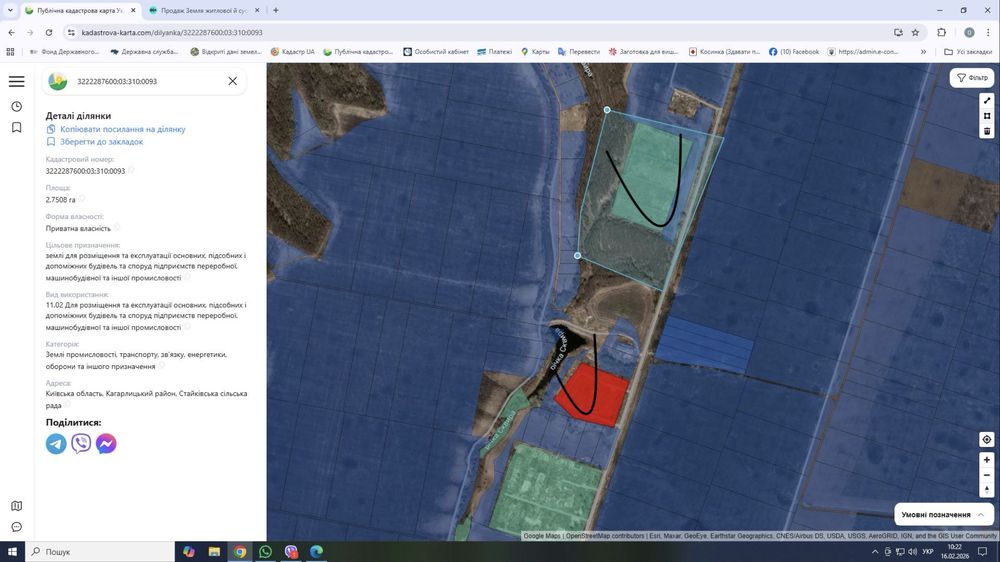1000x562 pixels.
Task: Share parcel via Telegram
Action: [56, 443]
